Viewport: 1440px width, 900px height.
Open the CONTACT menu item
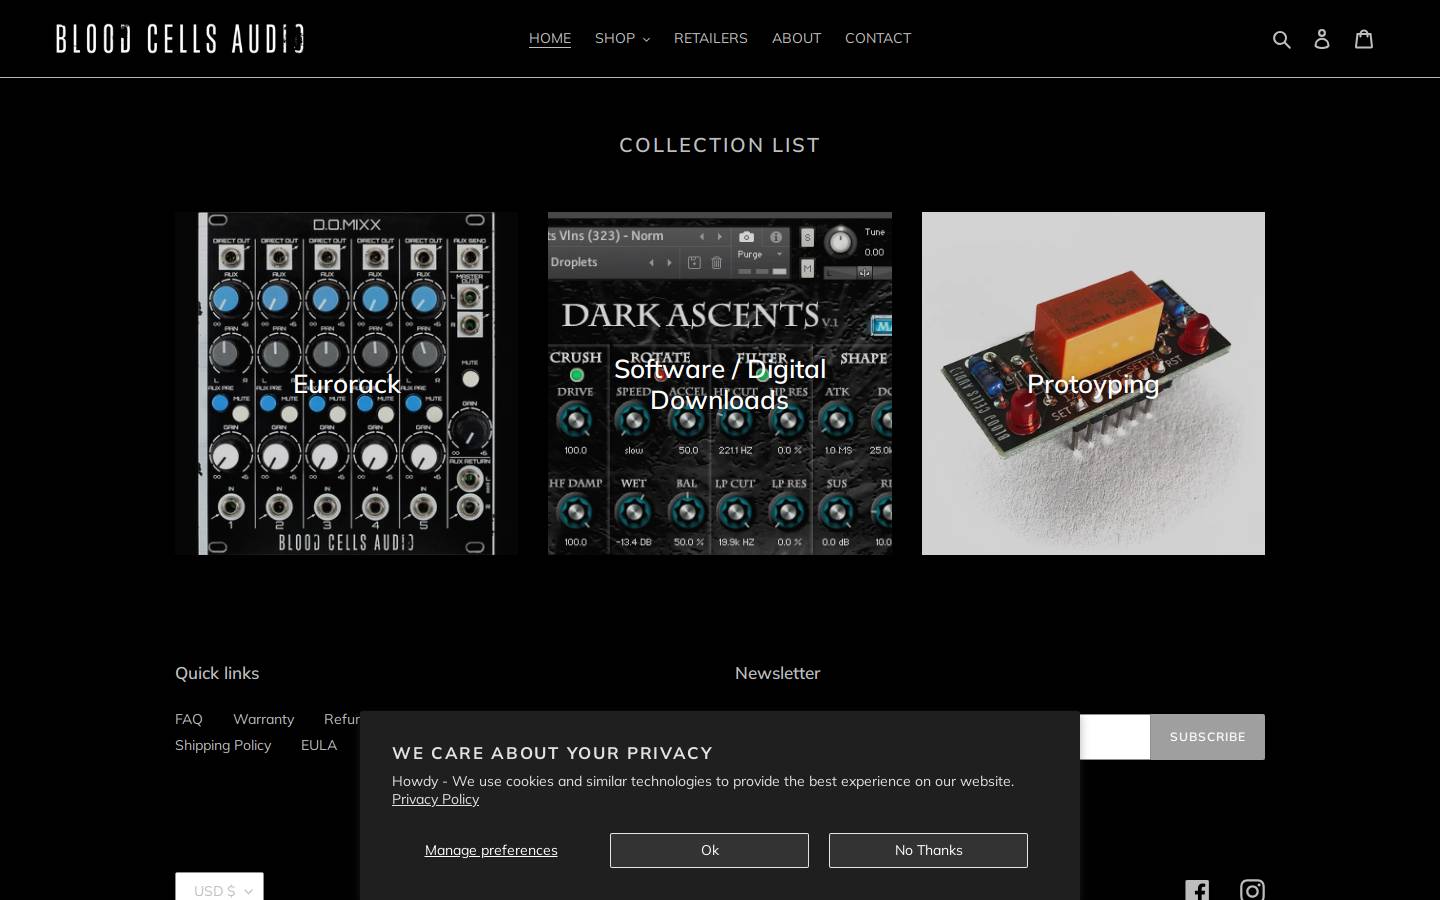click(x=878, y=38)
